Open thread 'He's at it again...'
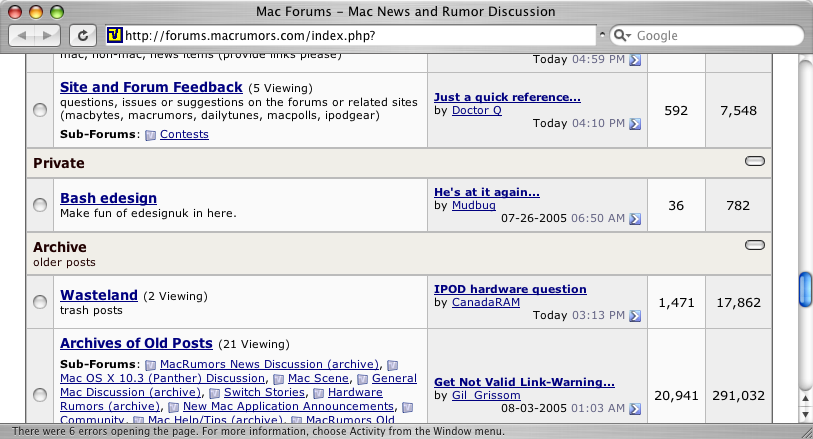The height and width of the screenshot is (439, 813). (487, 192)
